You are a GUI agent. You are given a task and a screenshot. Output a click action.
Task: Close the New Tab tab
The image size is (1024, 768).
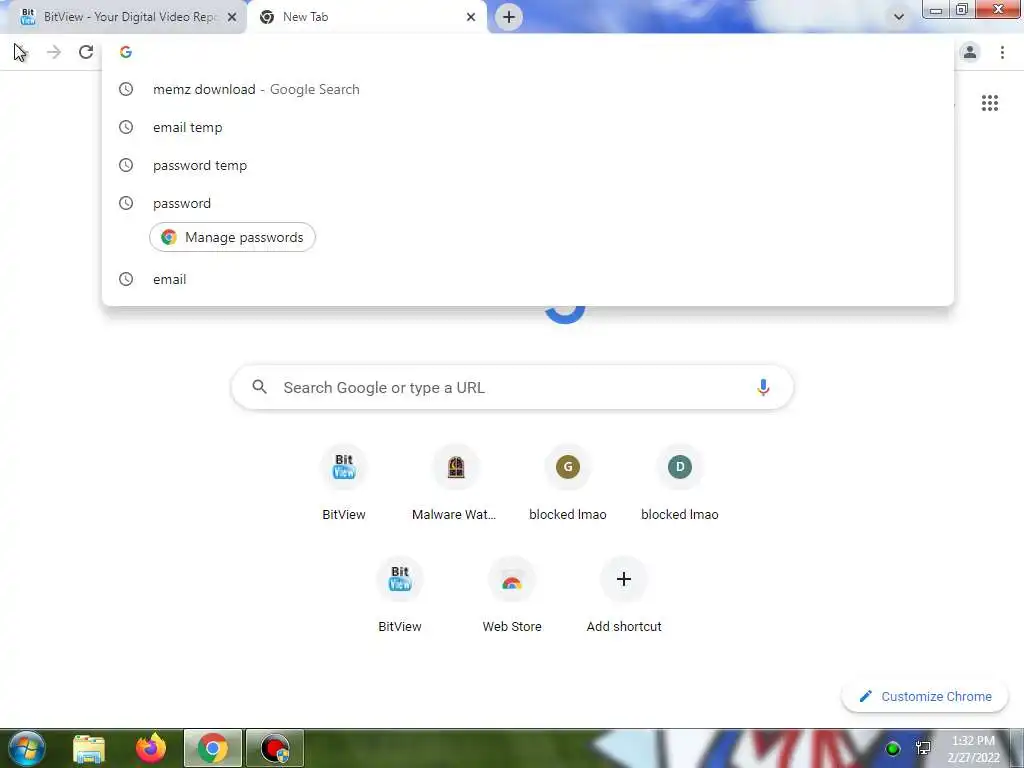[471, 17]
